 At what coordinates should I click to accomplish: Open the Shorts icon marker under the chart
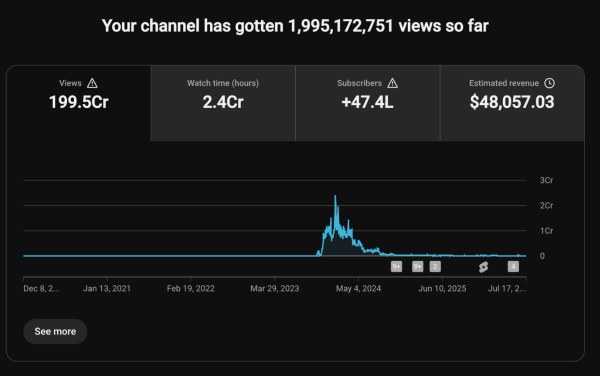[484, 267]
